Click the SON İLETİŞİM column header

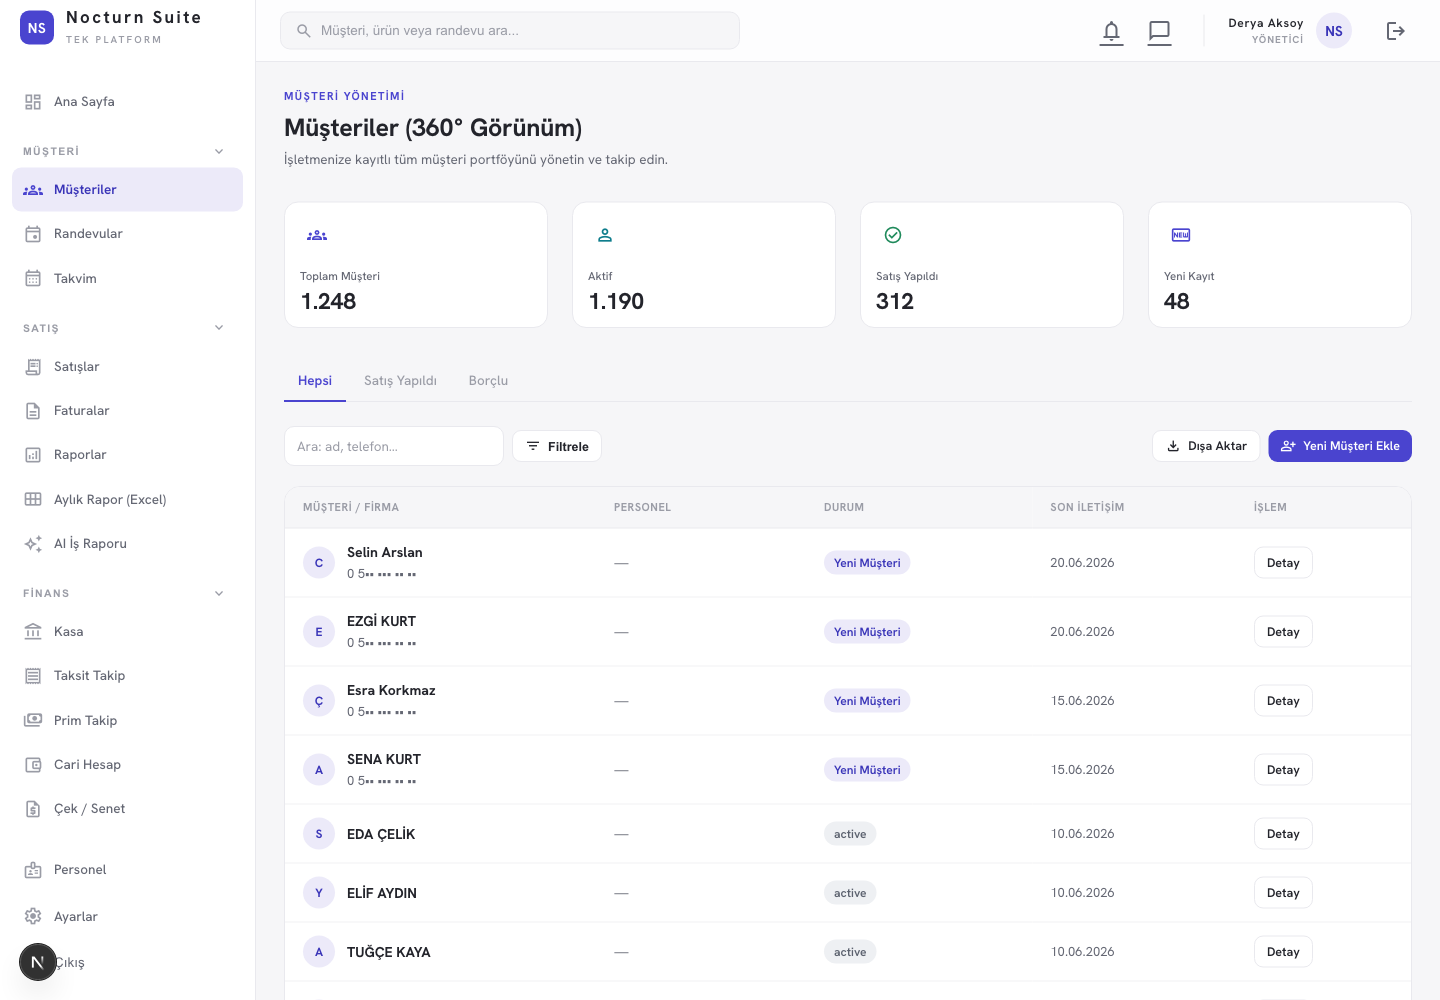(1087, 507)
